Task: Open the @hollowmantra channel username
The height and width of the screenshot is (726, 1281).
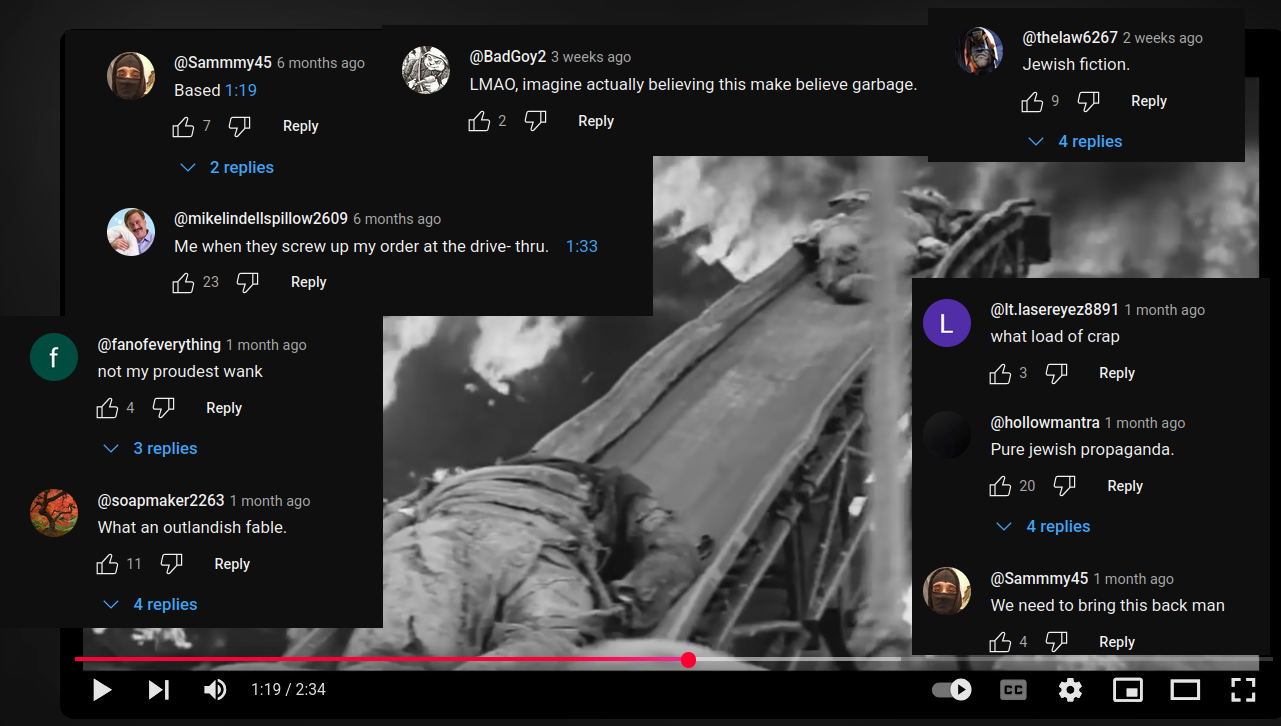Action: [1045, 422]
